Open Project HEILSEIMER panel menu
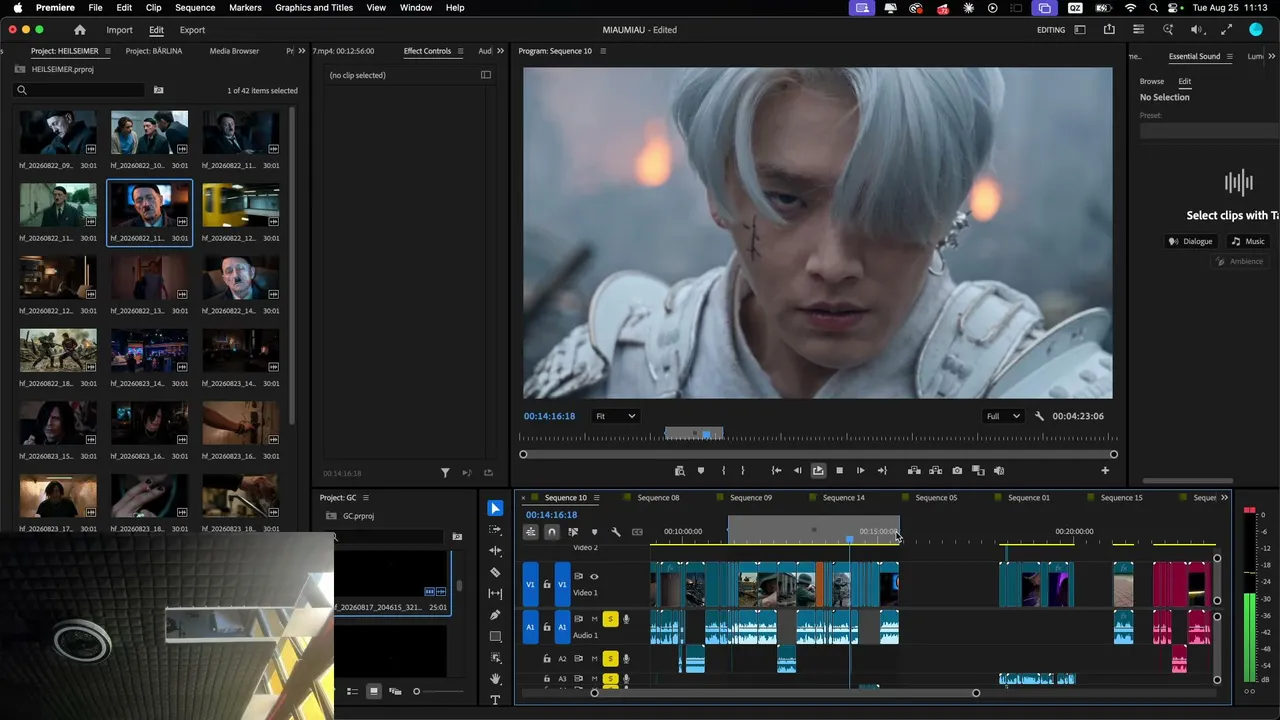This screenshot has height=720, width=1280. 108,51
